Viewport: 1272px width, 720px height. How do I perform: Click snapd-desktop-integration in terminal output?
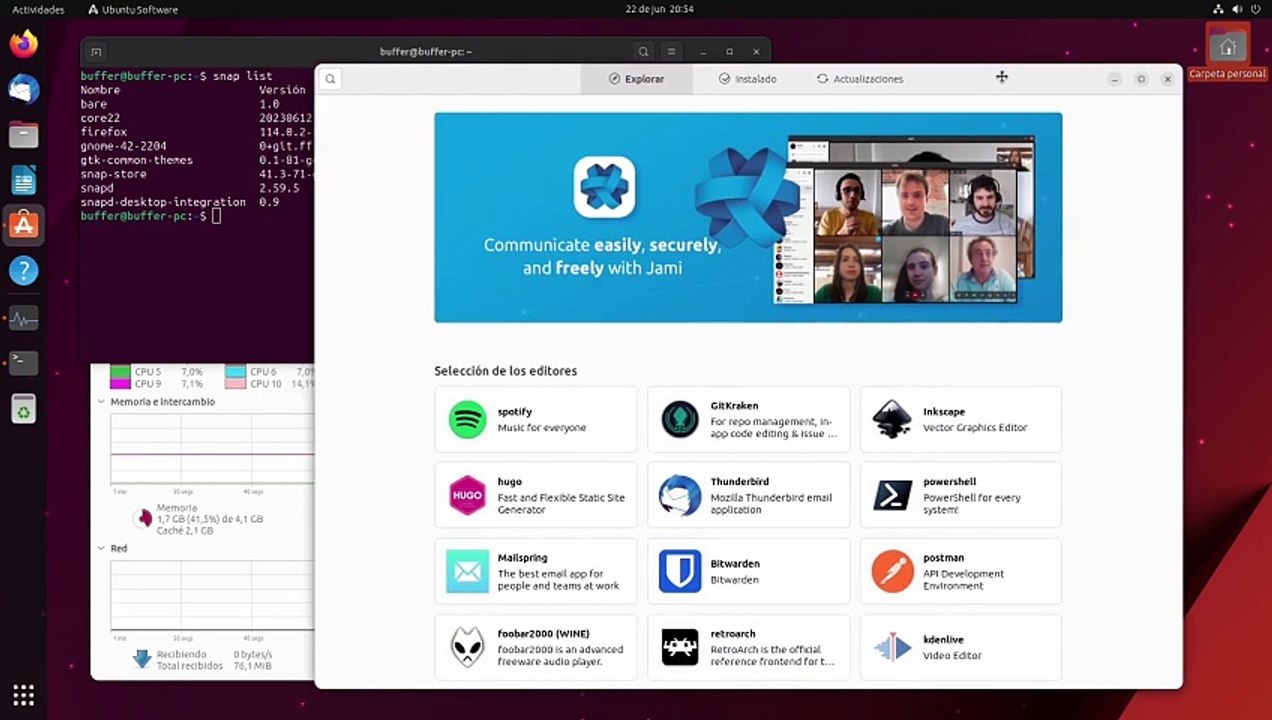click(x=163, y=202)
